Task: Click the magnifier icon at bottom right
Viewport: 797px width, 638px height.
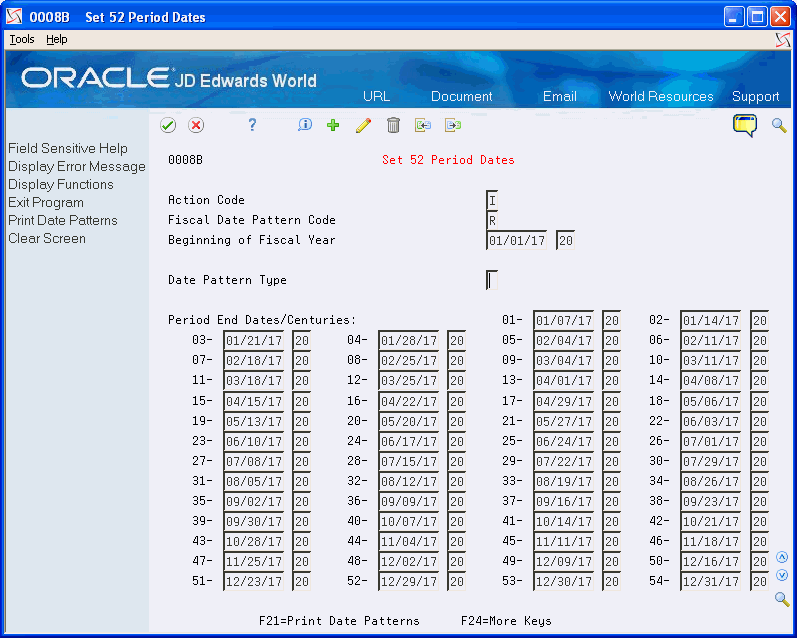Action: (x=782, y=599)
